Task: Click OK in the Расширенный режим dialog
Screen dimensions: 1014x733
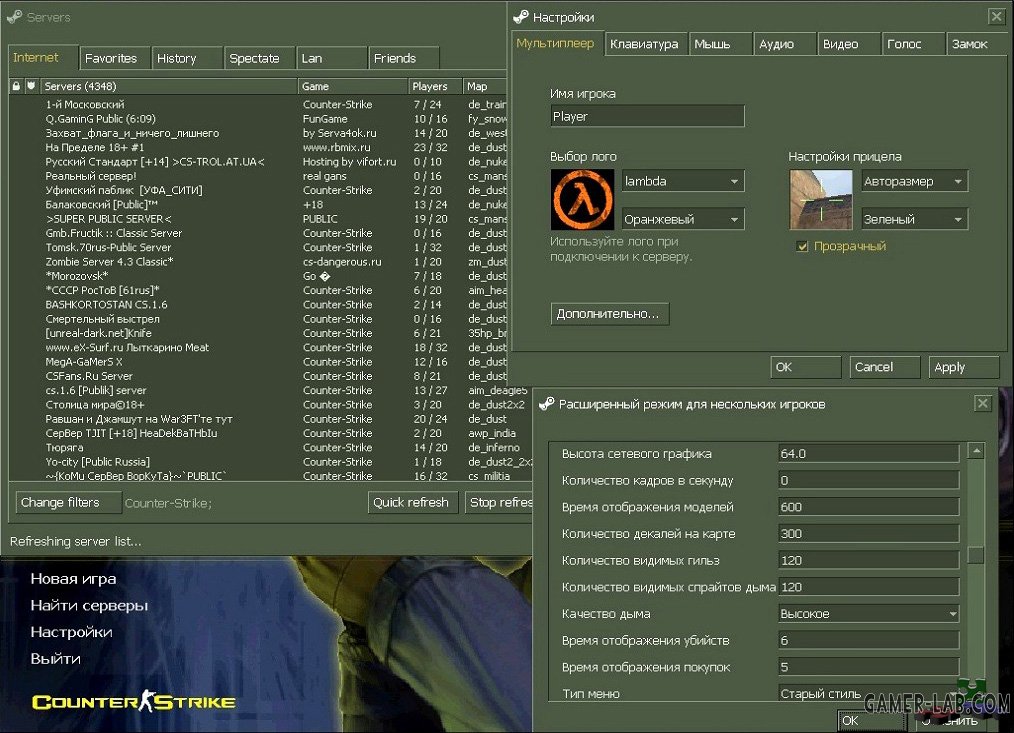Action: click(872, 720)
